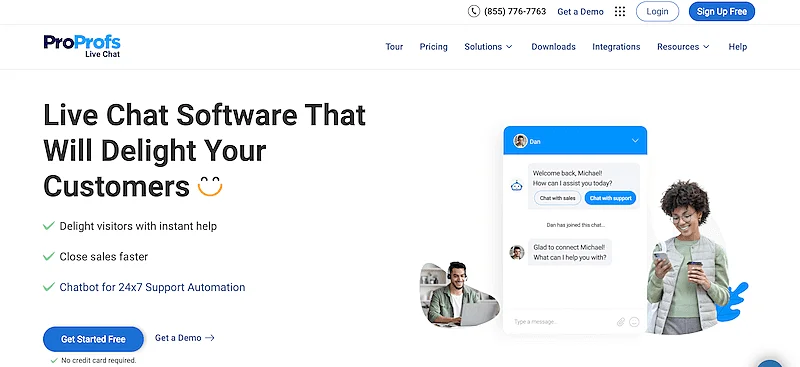
Task: Collapse chat widget with header chevron
Action: point(635,141)
